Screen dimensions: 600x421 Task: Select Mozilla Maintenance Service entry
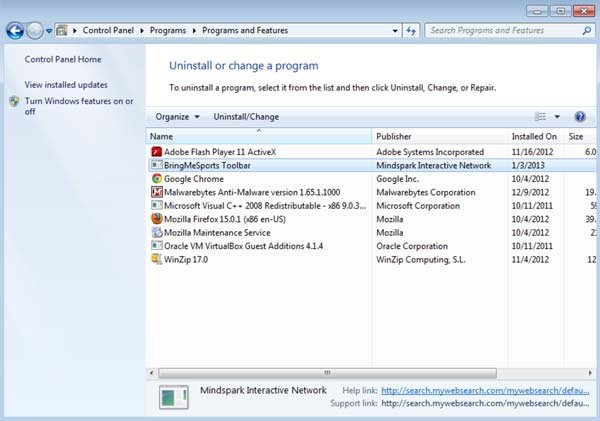[217, 232]
